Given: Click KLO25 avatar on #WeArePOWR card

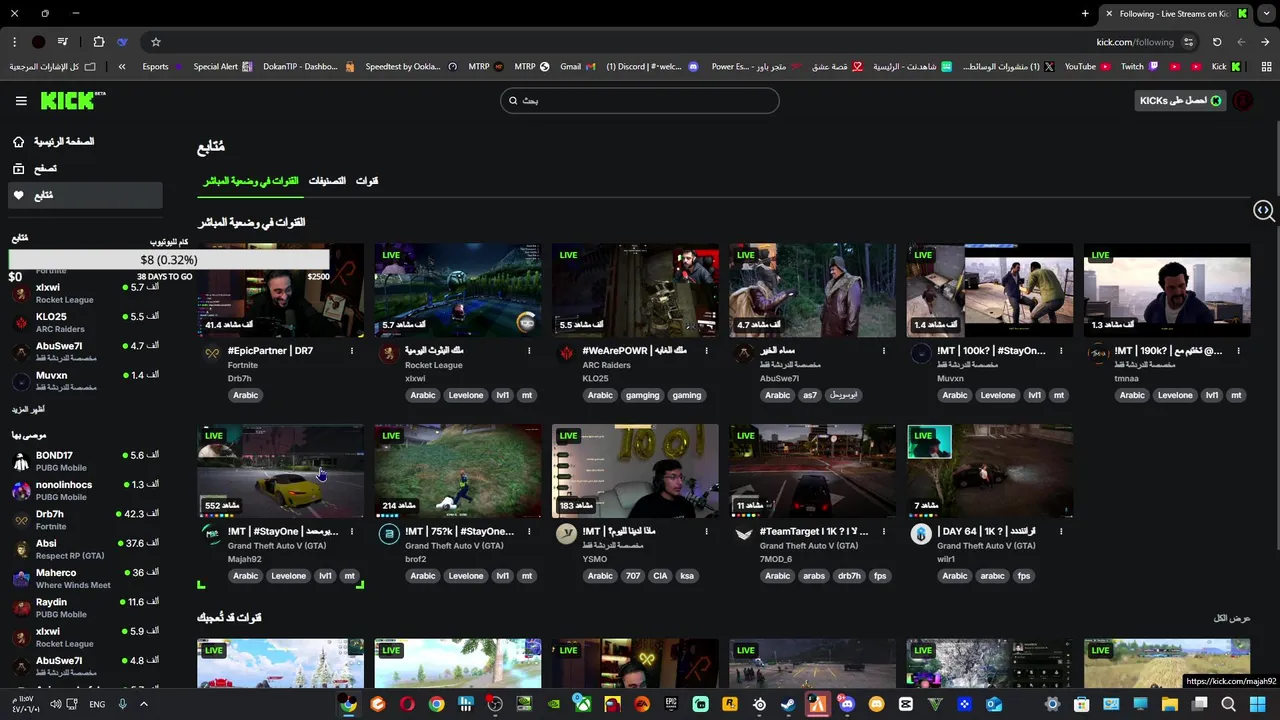Looking at the screenshot, I should [x=567, y=353].
